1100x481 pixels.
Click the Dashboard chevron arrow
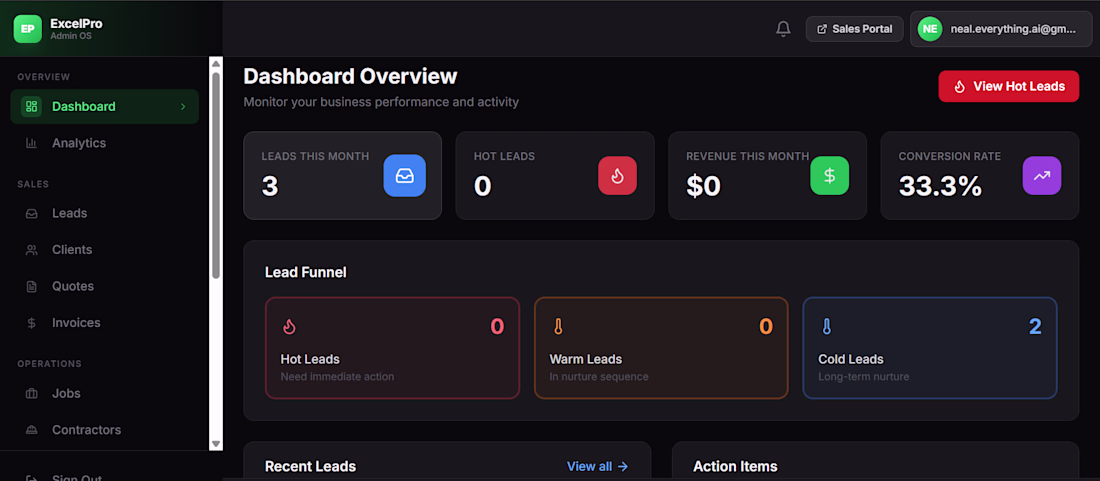pyautogui.click(x=183, y=107)
